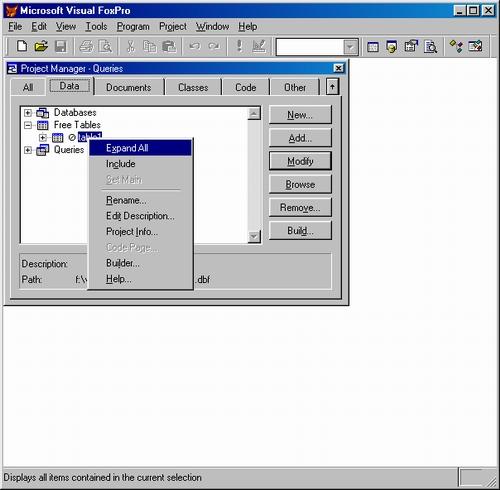
Task: Click the Paste clipboard icon
Action: pos(169,46)
